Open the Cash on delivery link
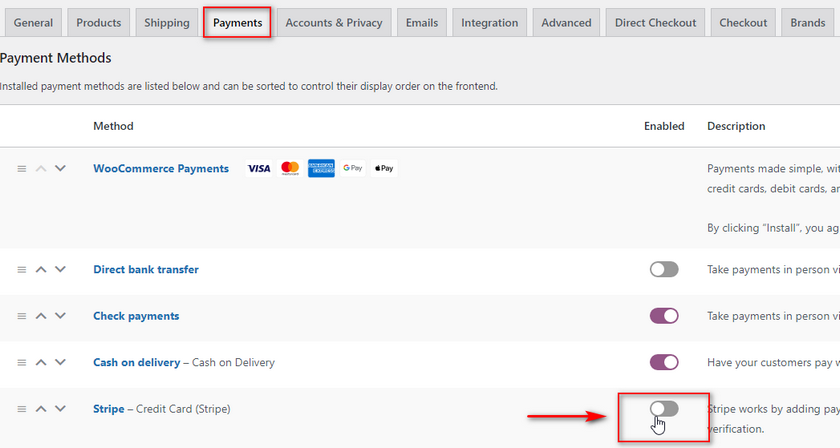Viewport: 840px width, 448px height. point(137,362)
